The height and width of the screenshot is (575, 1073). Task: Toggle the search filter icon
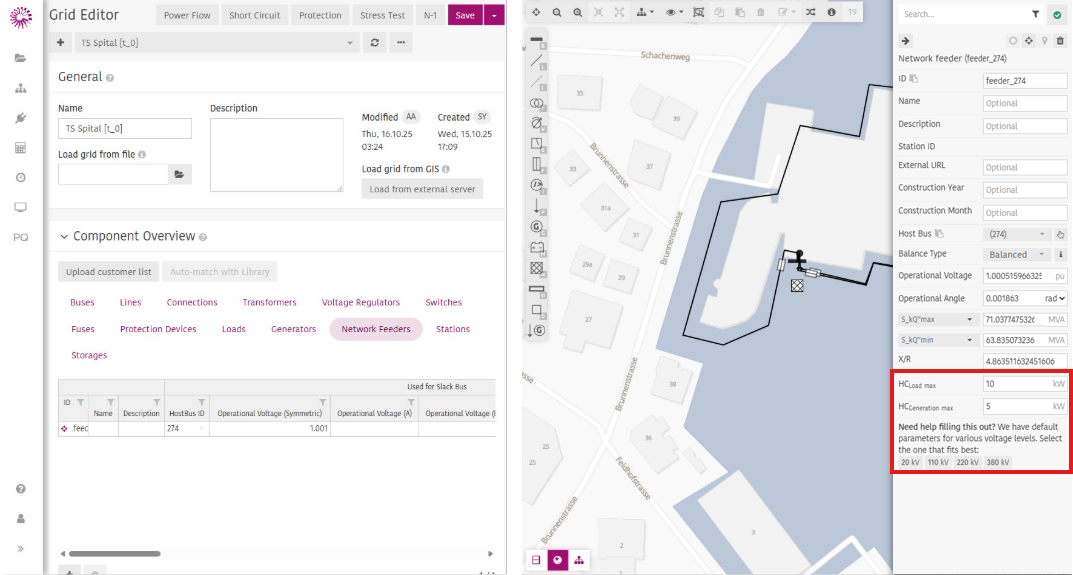[x=1035, y=15]
